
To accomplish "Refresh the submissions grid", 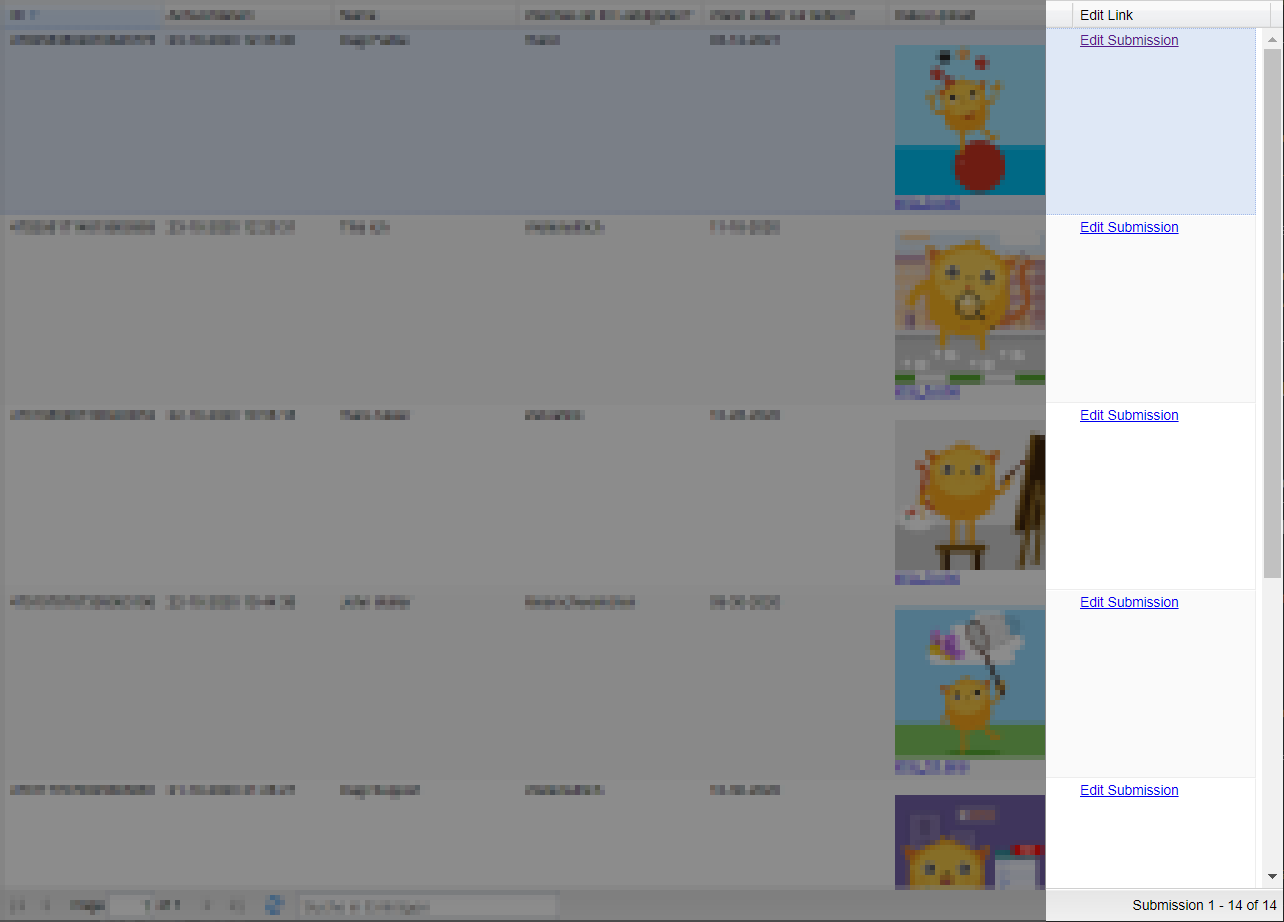I will pyautogui.click(x=274, y=906).
